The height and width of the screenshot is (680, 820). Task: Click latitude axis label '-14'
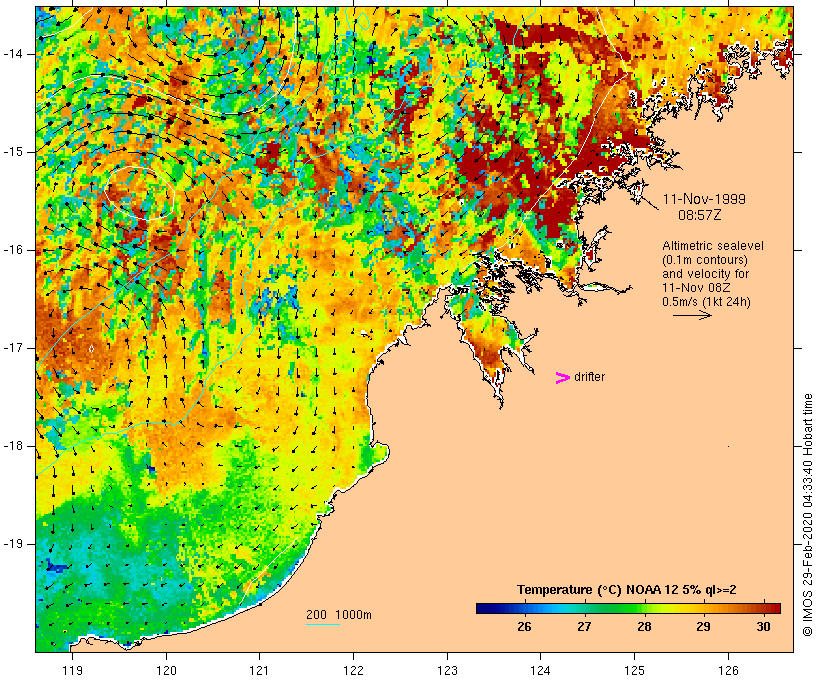click(12, 54)
